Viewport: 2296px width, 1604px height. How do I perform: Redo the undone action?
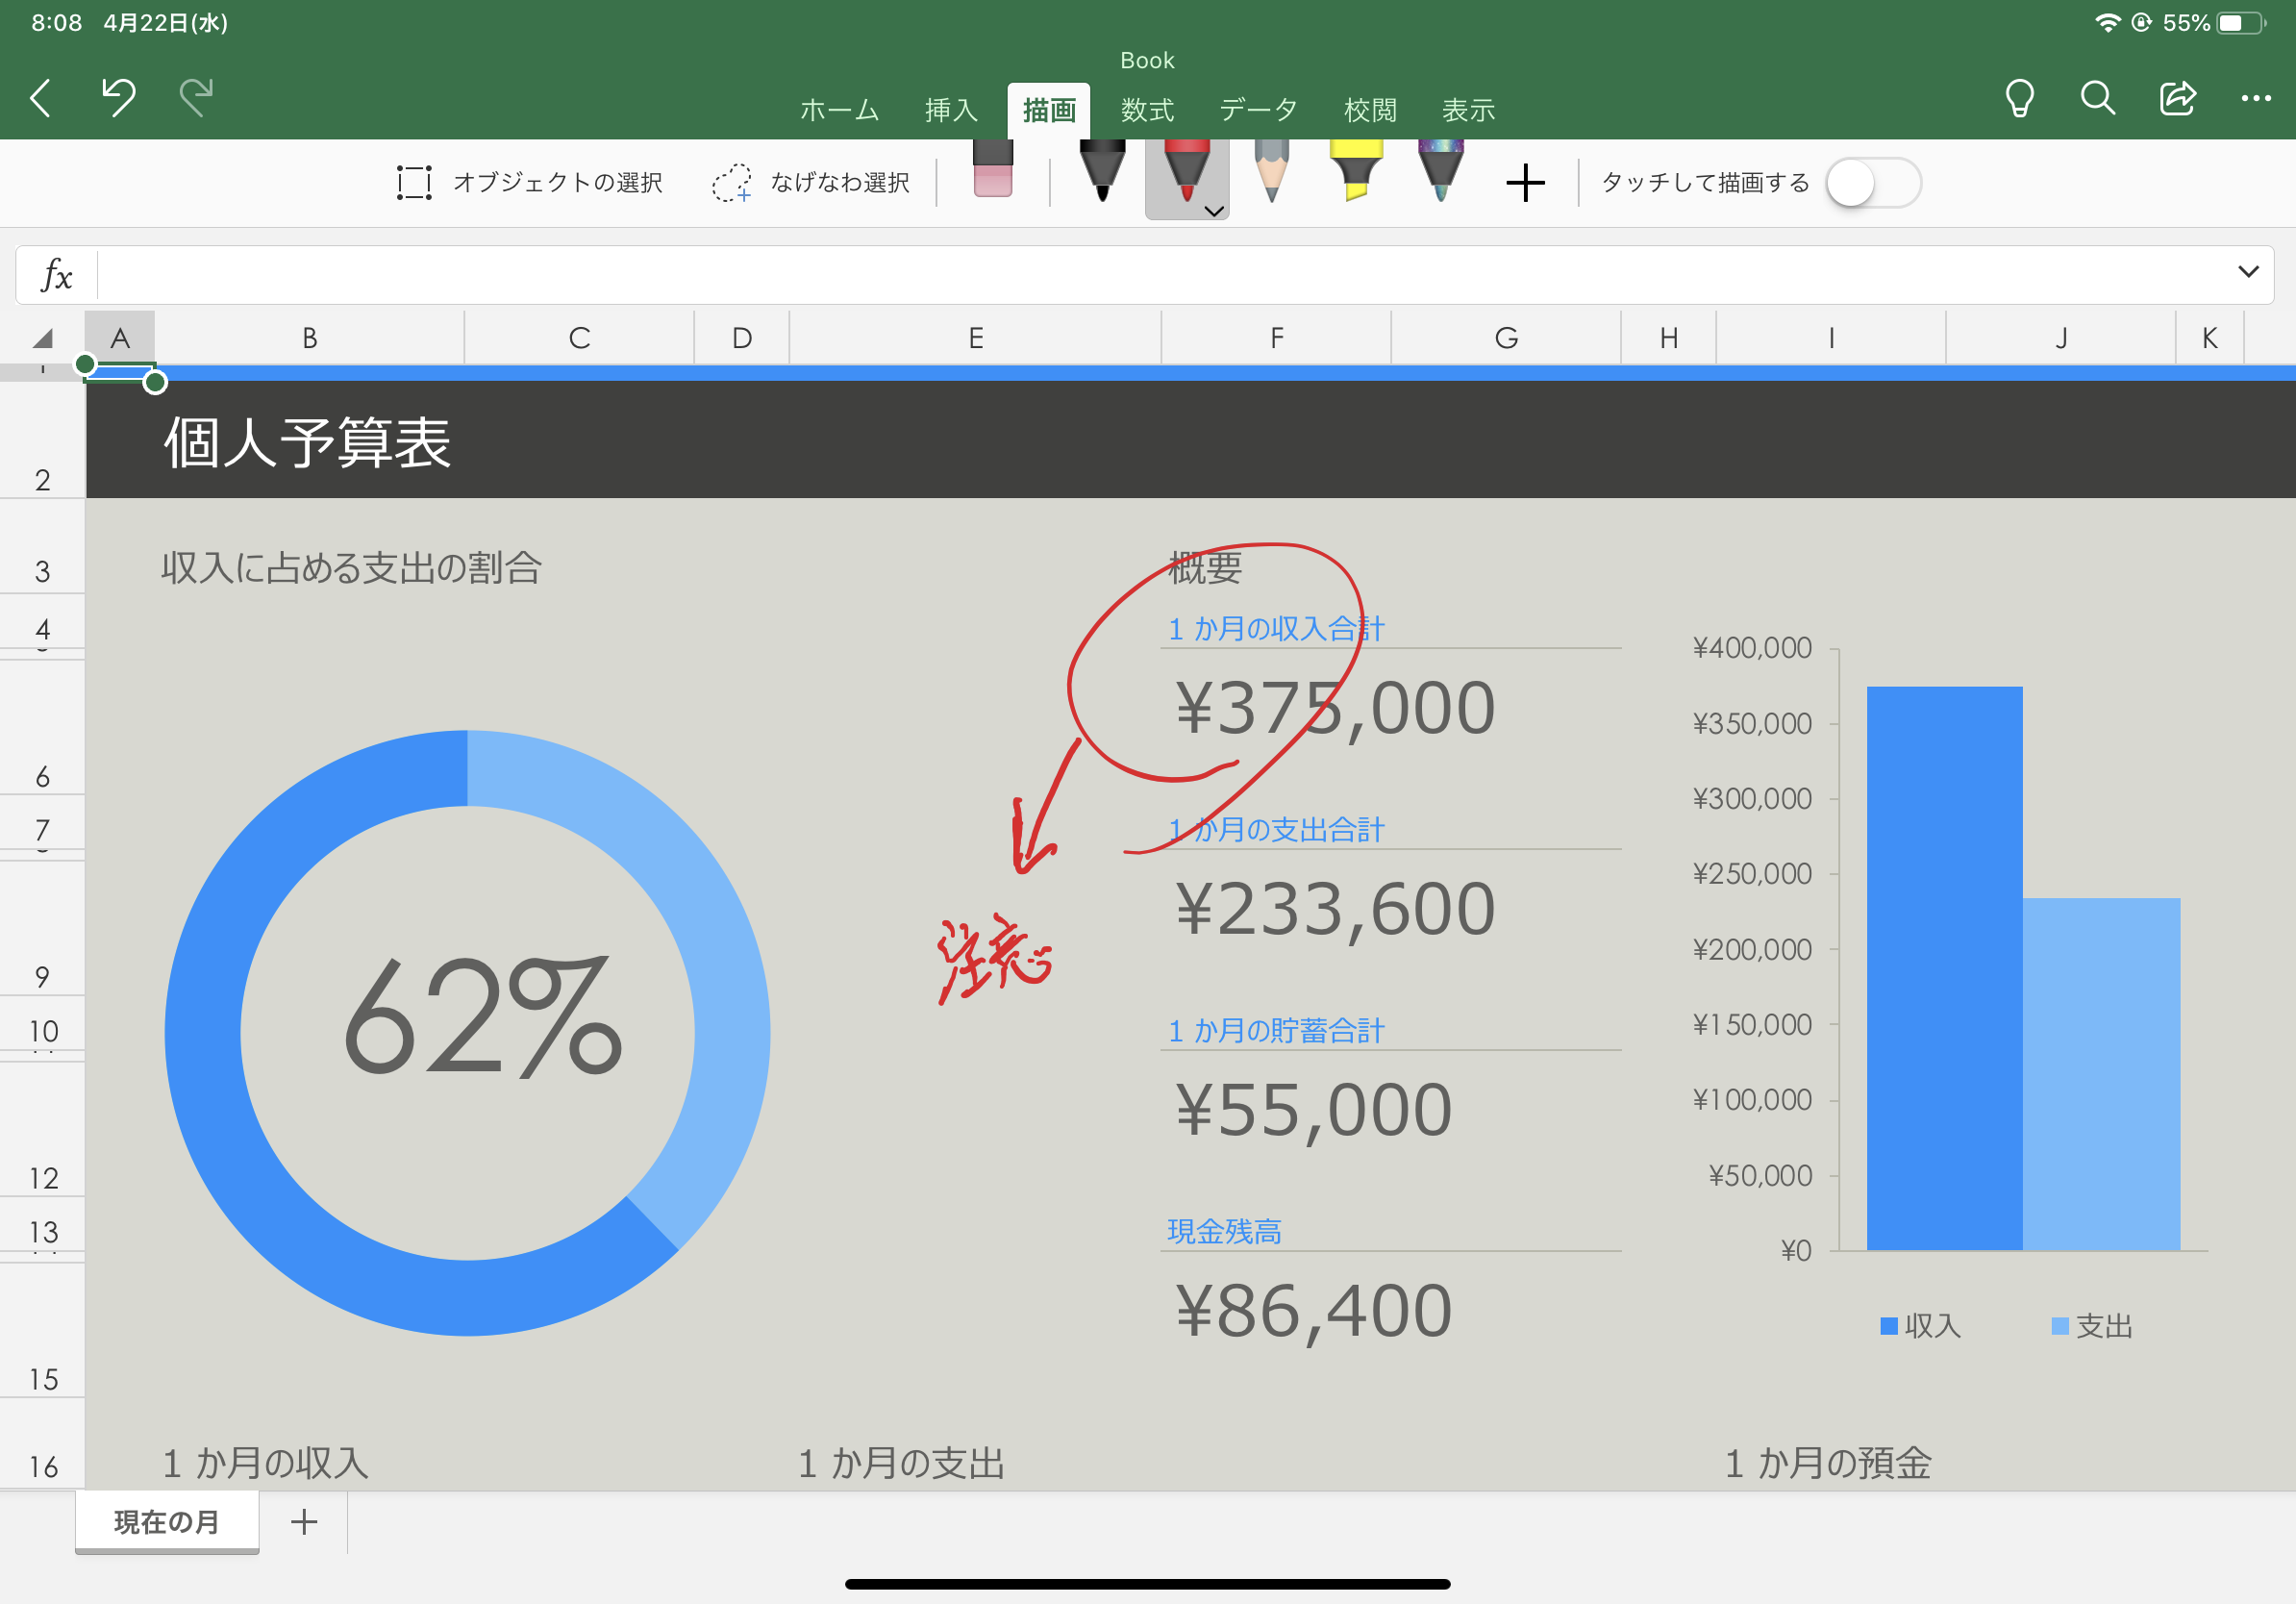196,97
